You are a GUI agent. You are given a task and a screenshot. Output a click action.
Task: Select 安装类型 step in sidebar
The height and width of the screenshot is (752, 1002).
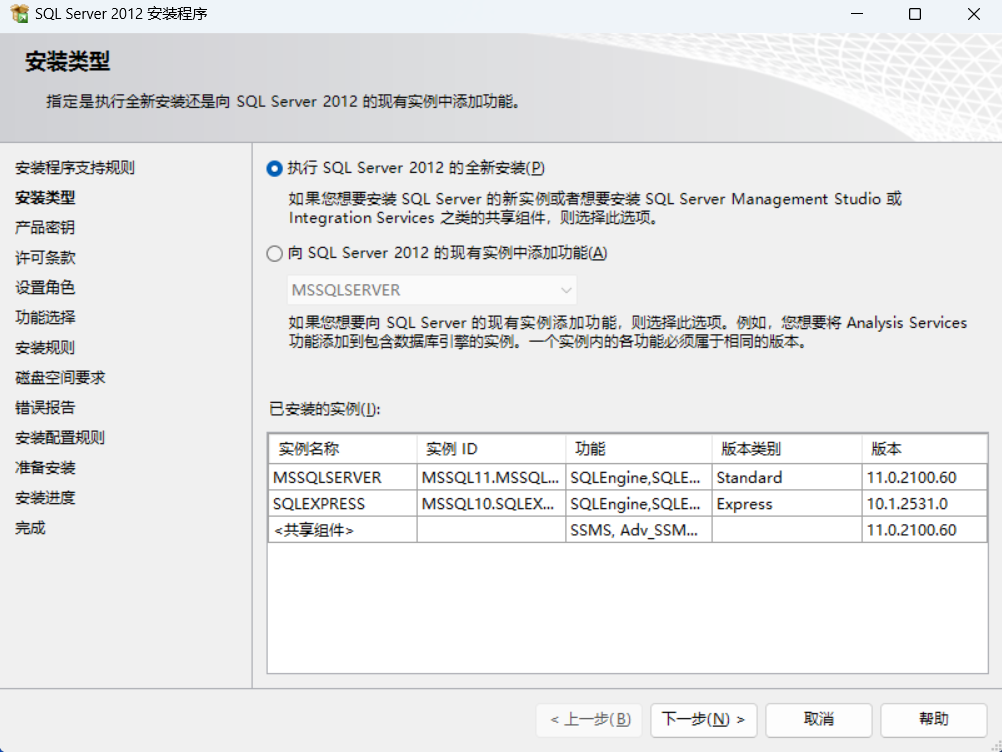[x=45, y=198]
